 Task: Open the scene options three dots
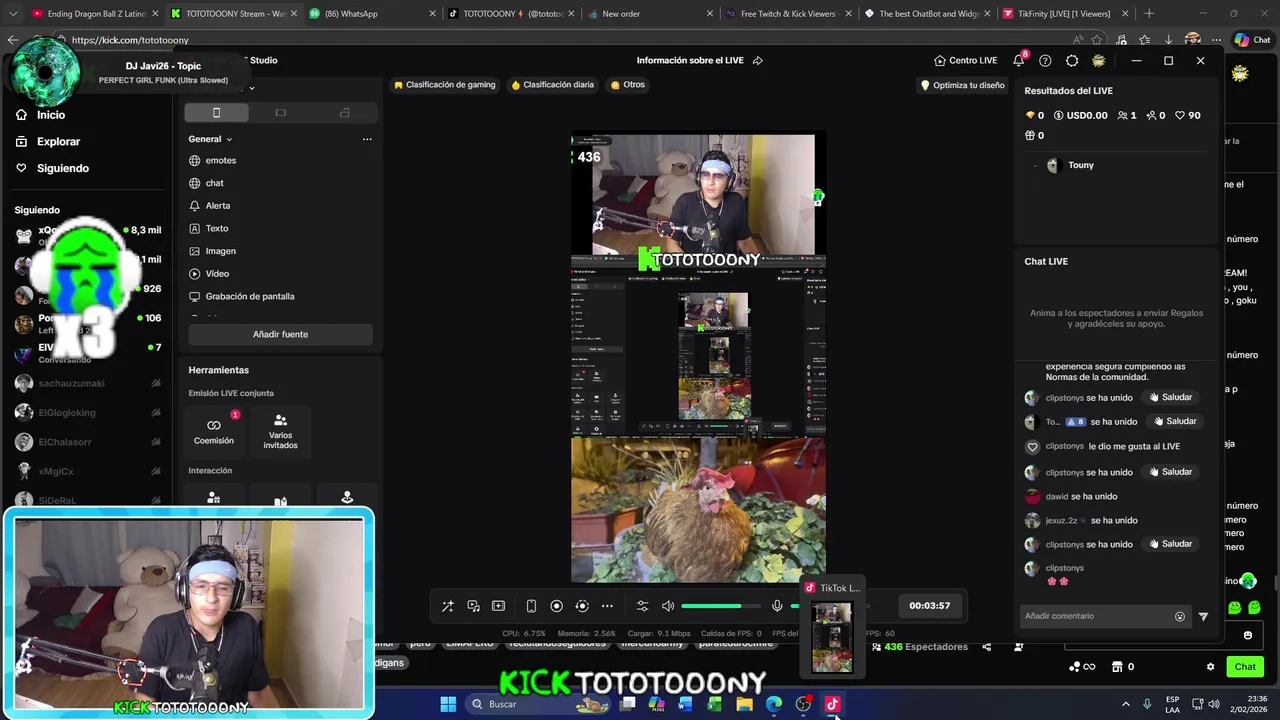[367, 139]
